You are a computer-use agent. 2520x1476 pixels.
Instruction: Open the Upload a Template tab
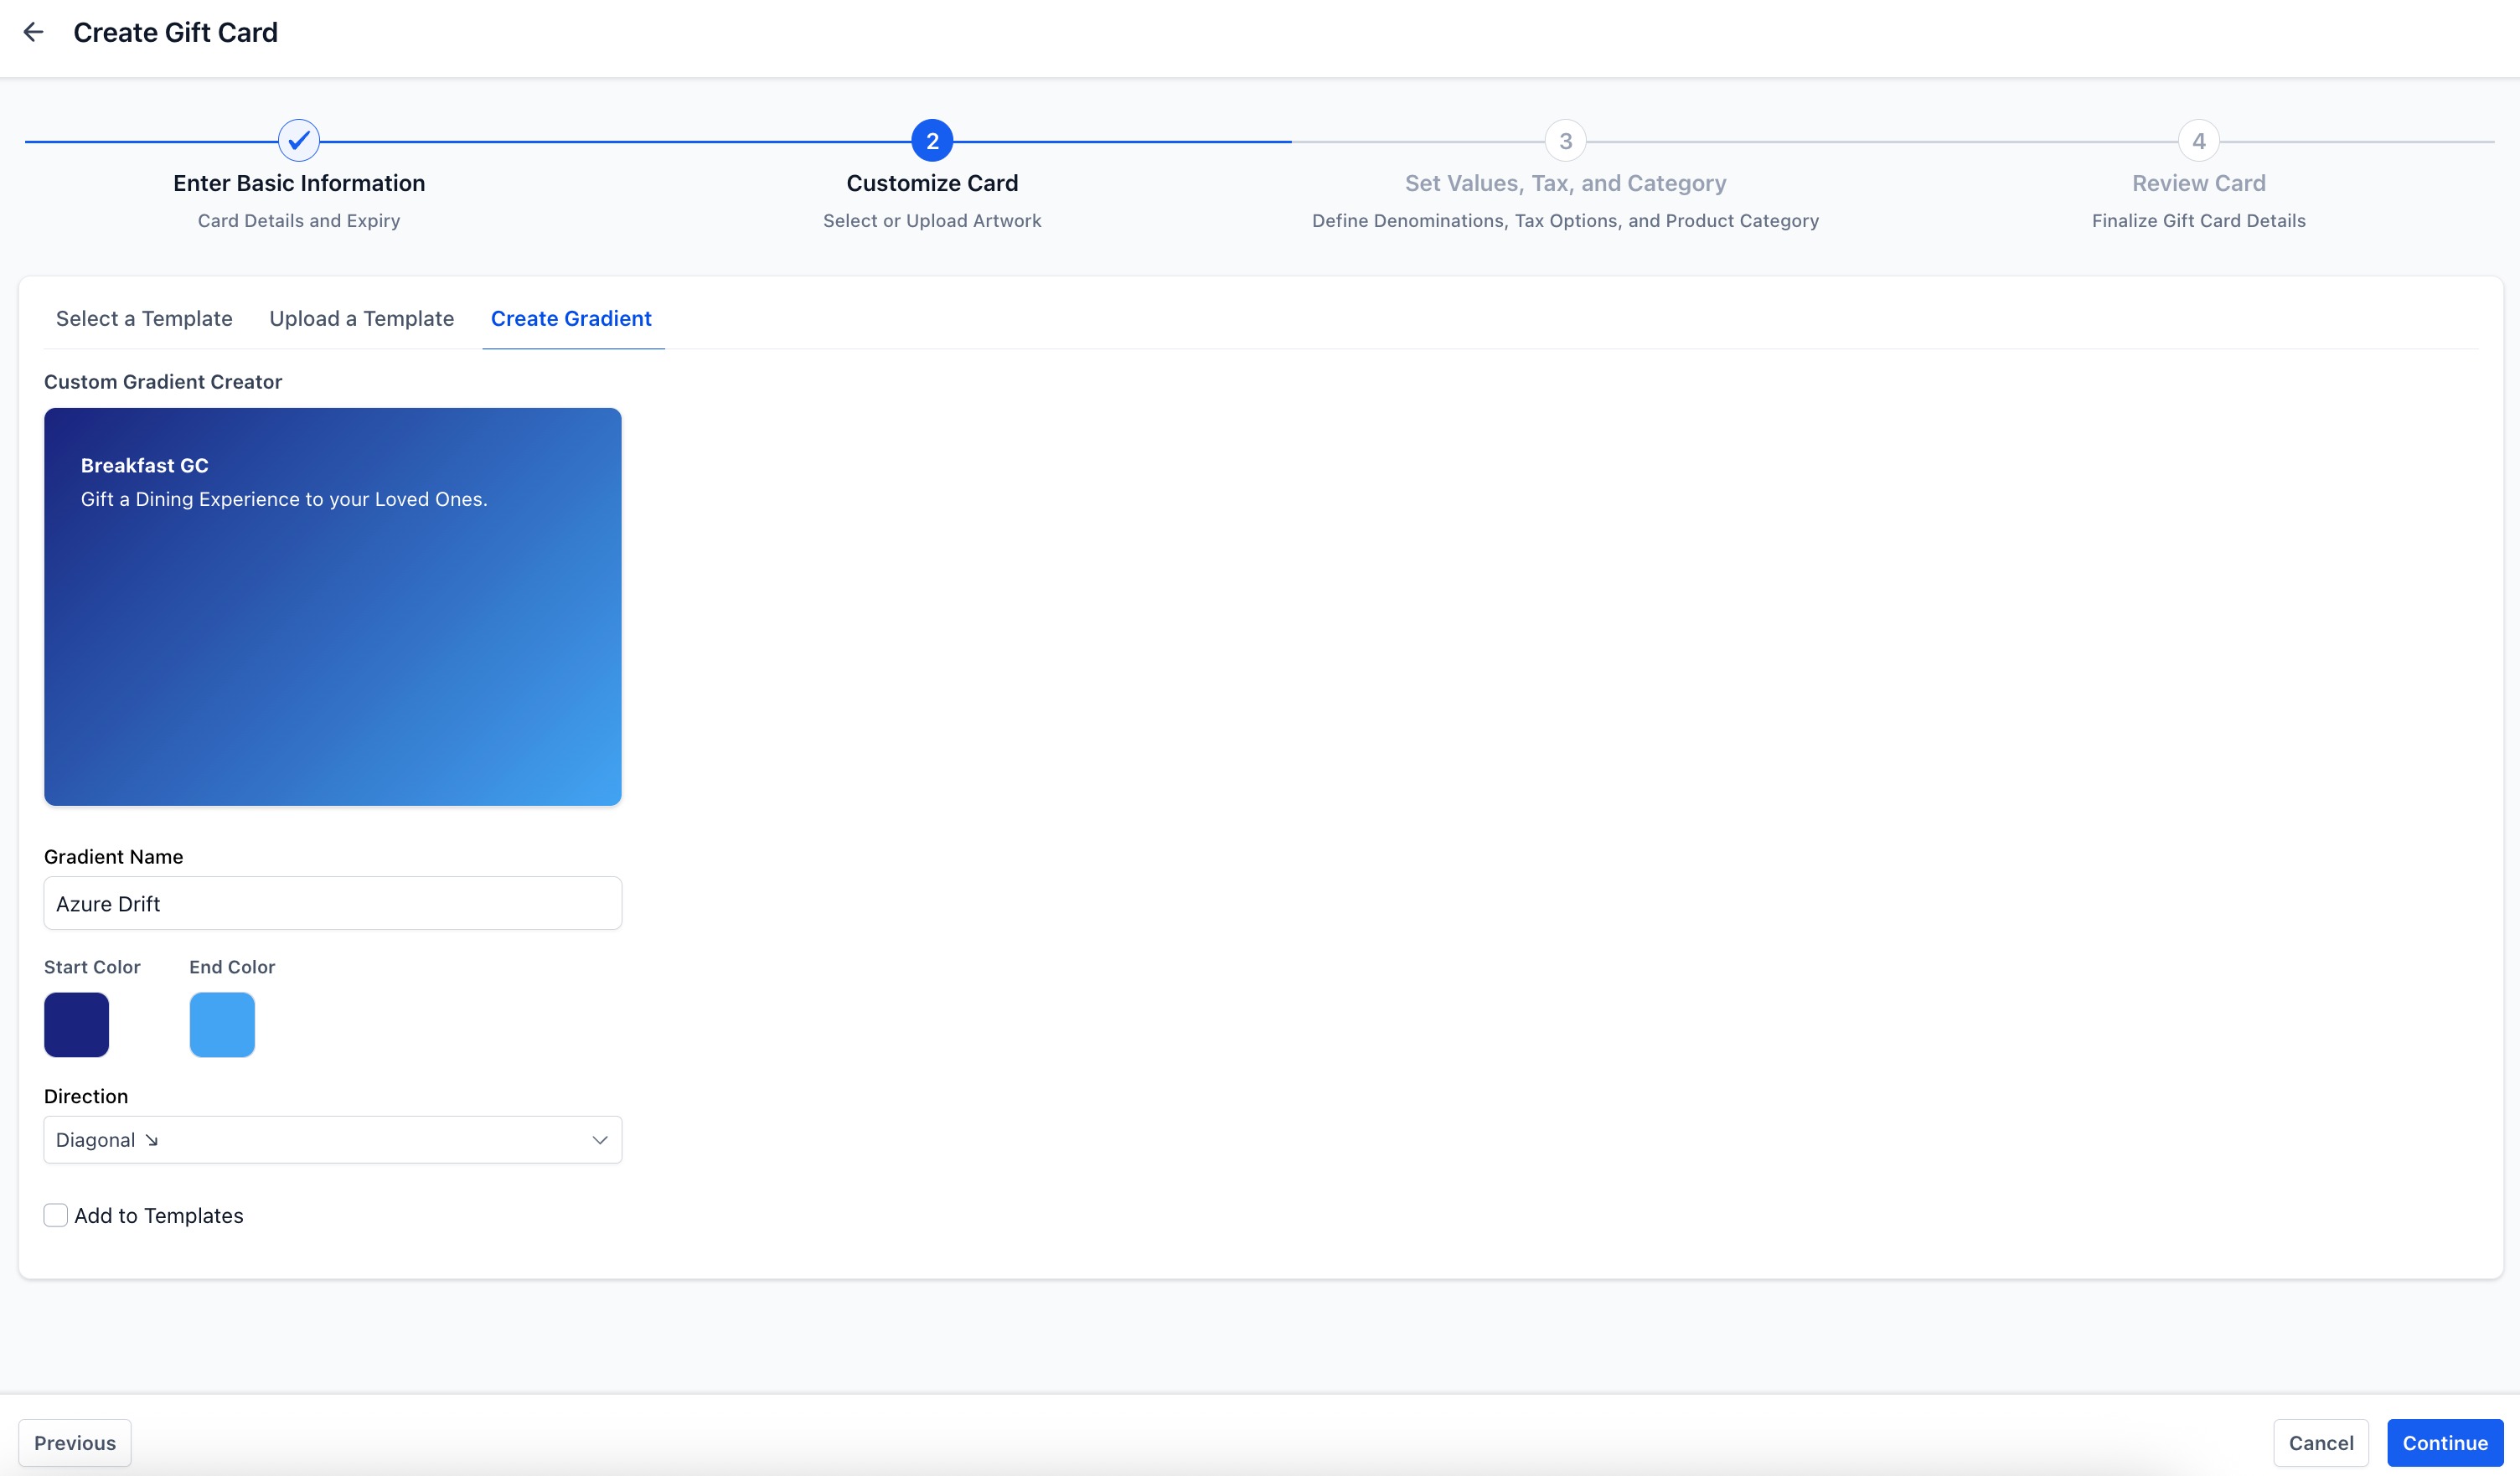tap(361, 318)
